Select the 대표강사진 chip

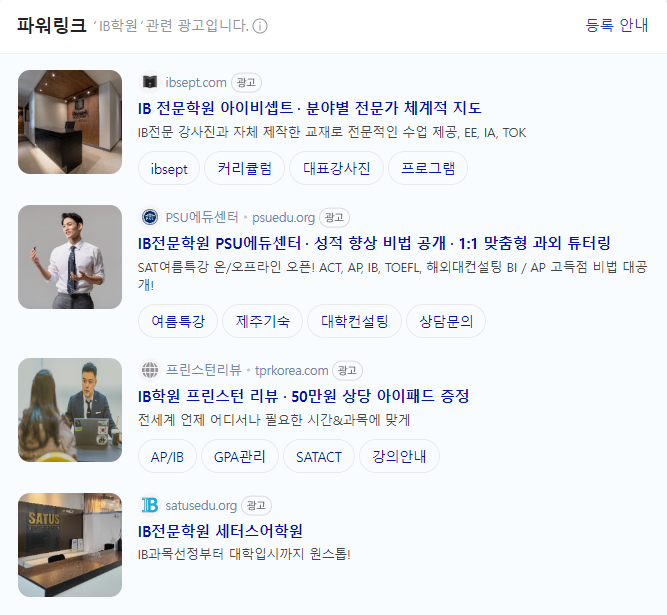pos(336,168)
